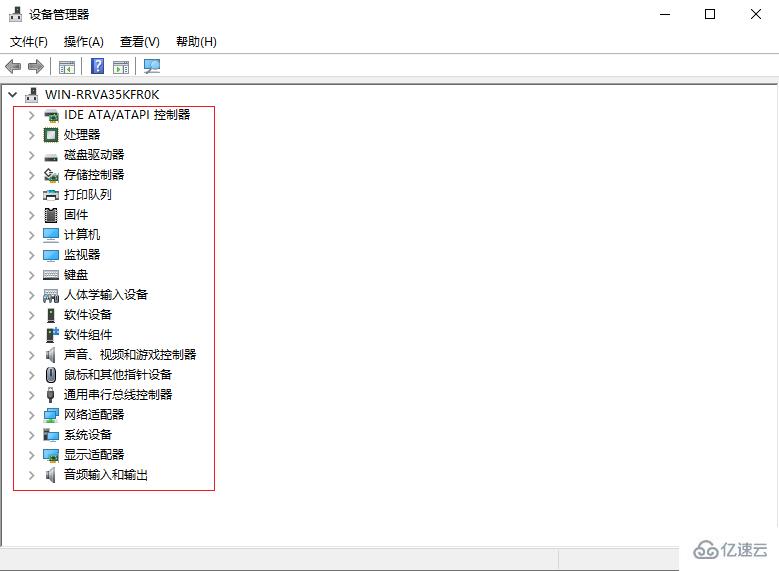This screenshot has height=571, width=779.
Task: Click the show/hide console tree icon
Action: click(x=67, y=67)
